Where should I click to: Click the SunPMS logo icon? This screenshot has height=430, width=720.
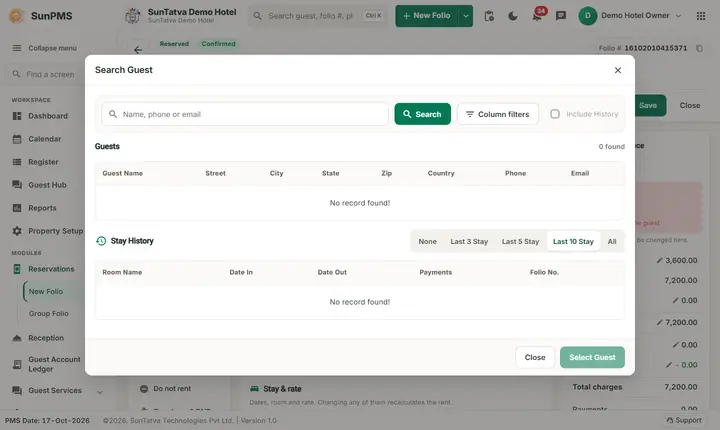(17, 16)
